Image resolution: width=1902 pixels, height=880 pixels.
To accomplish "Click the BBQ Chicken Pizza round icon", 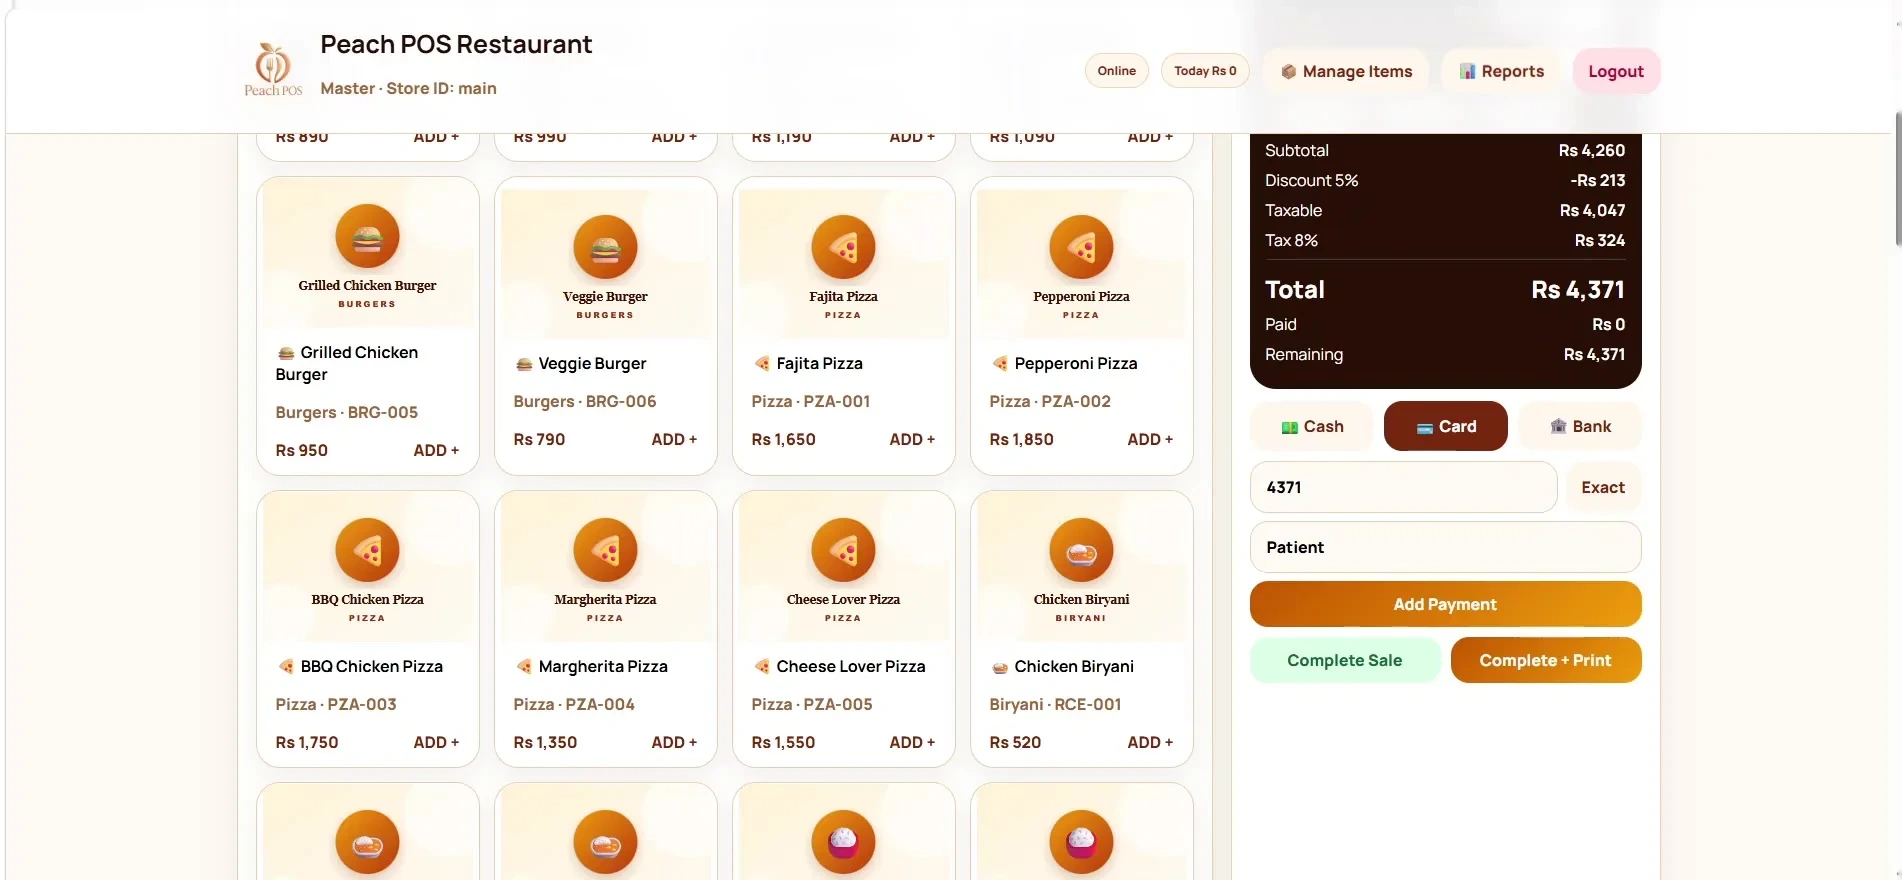I will tap(367, 550).
